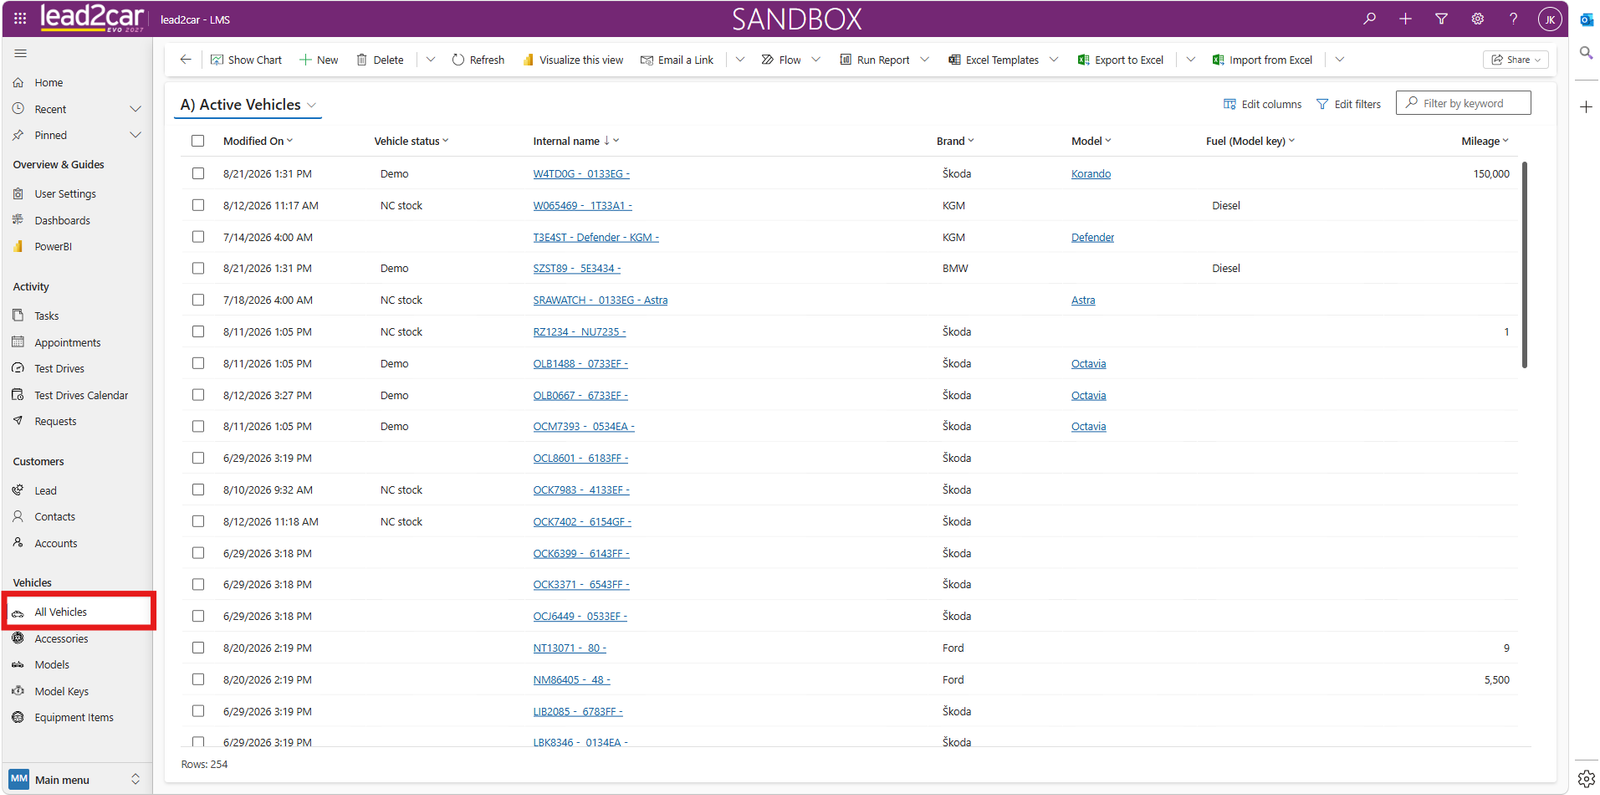
Task: Open the Korando model link
Action: 1091,174
